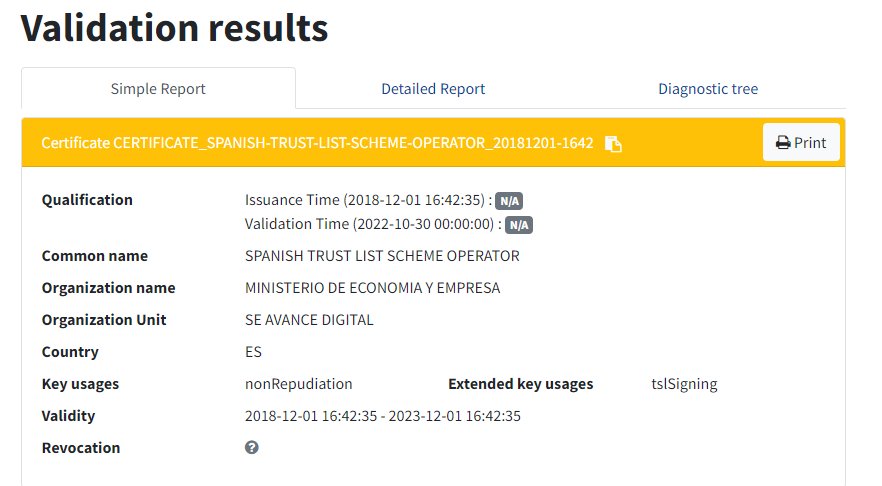Click the Validation results heading

175,29
